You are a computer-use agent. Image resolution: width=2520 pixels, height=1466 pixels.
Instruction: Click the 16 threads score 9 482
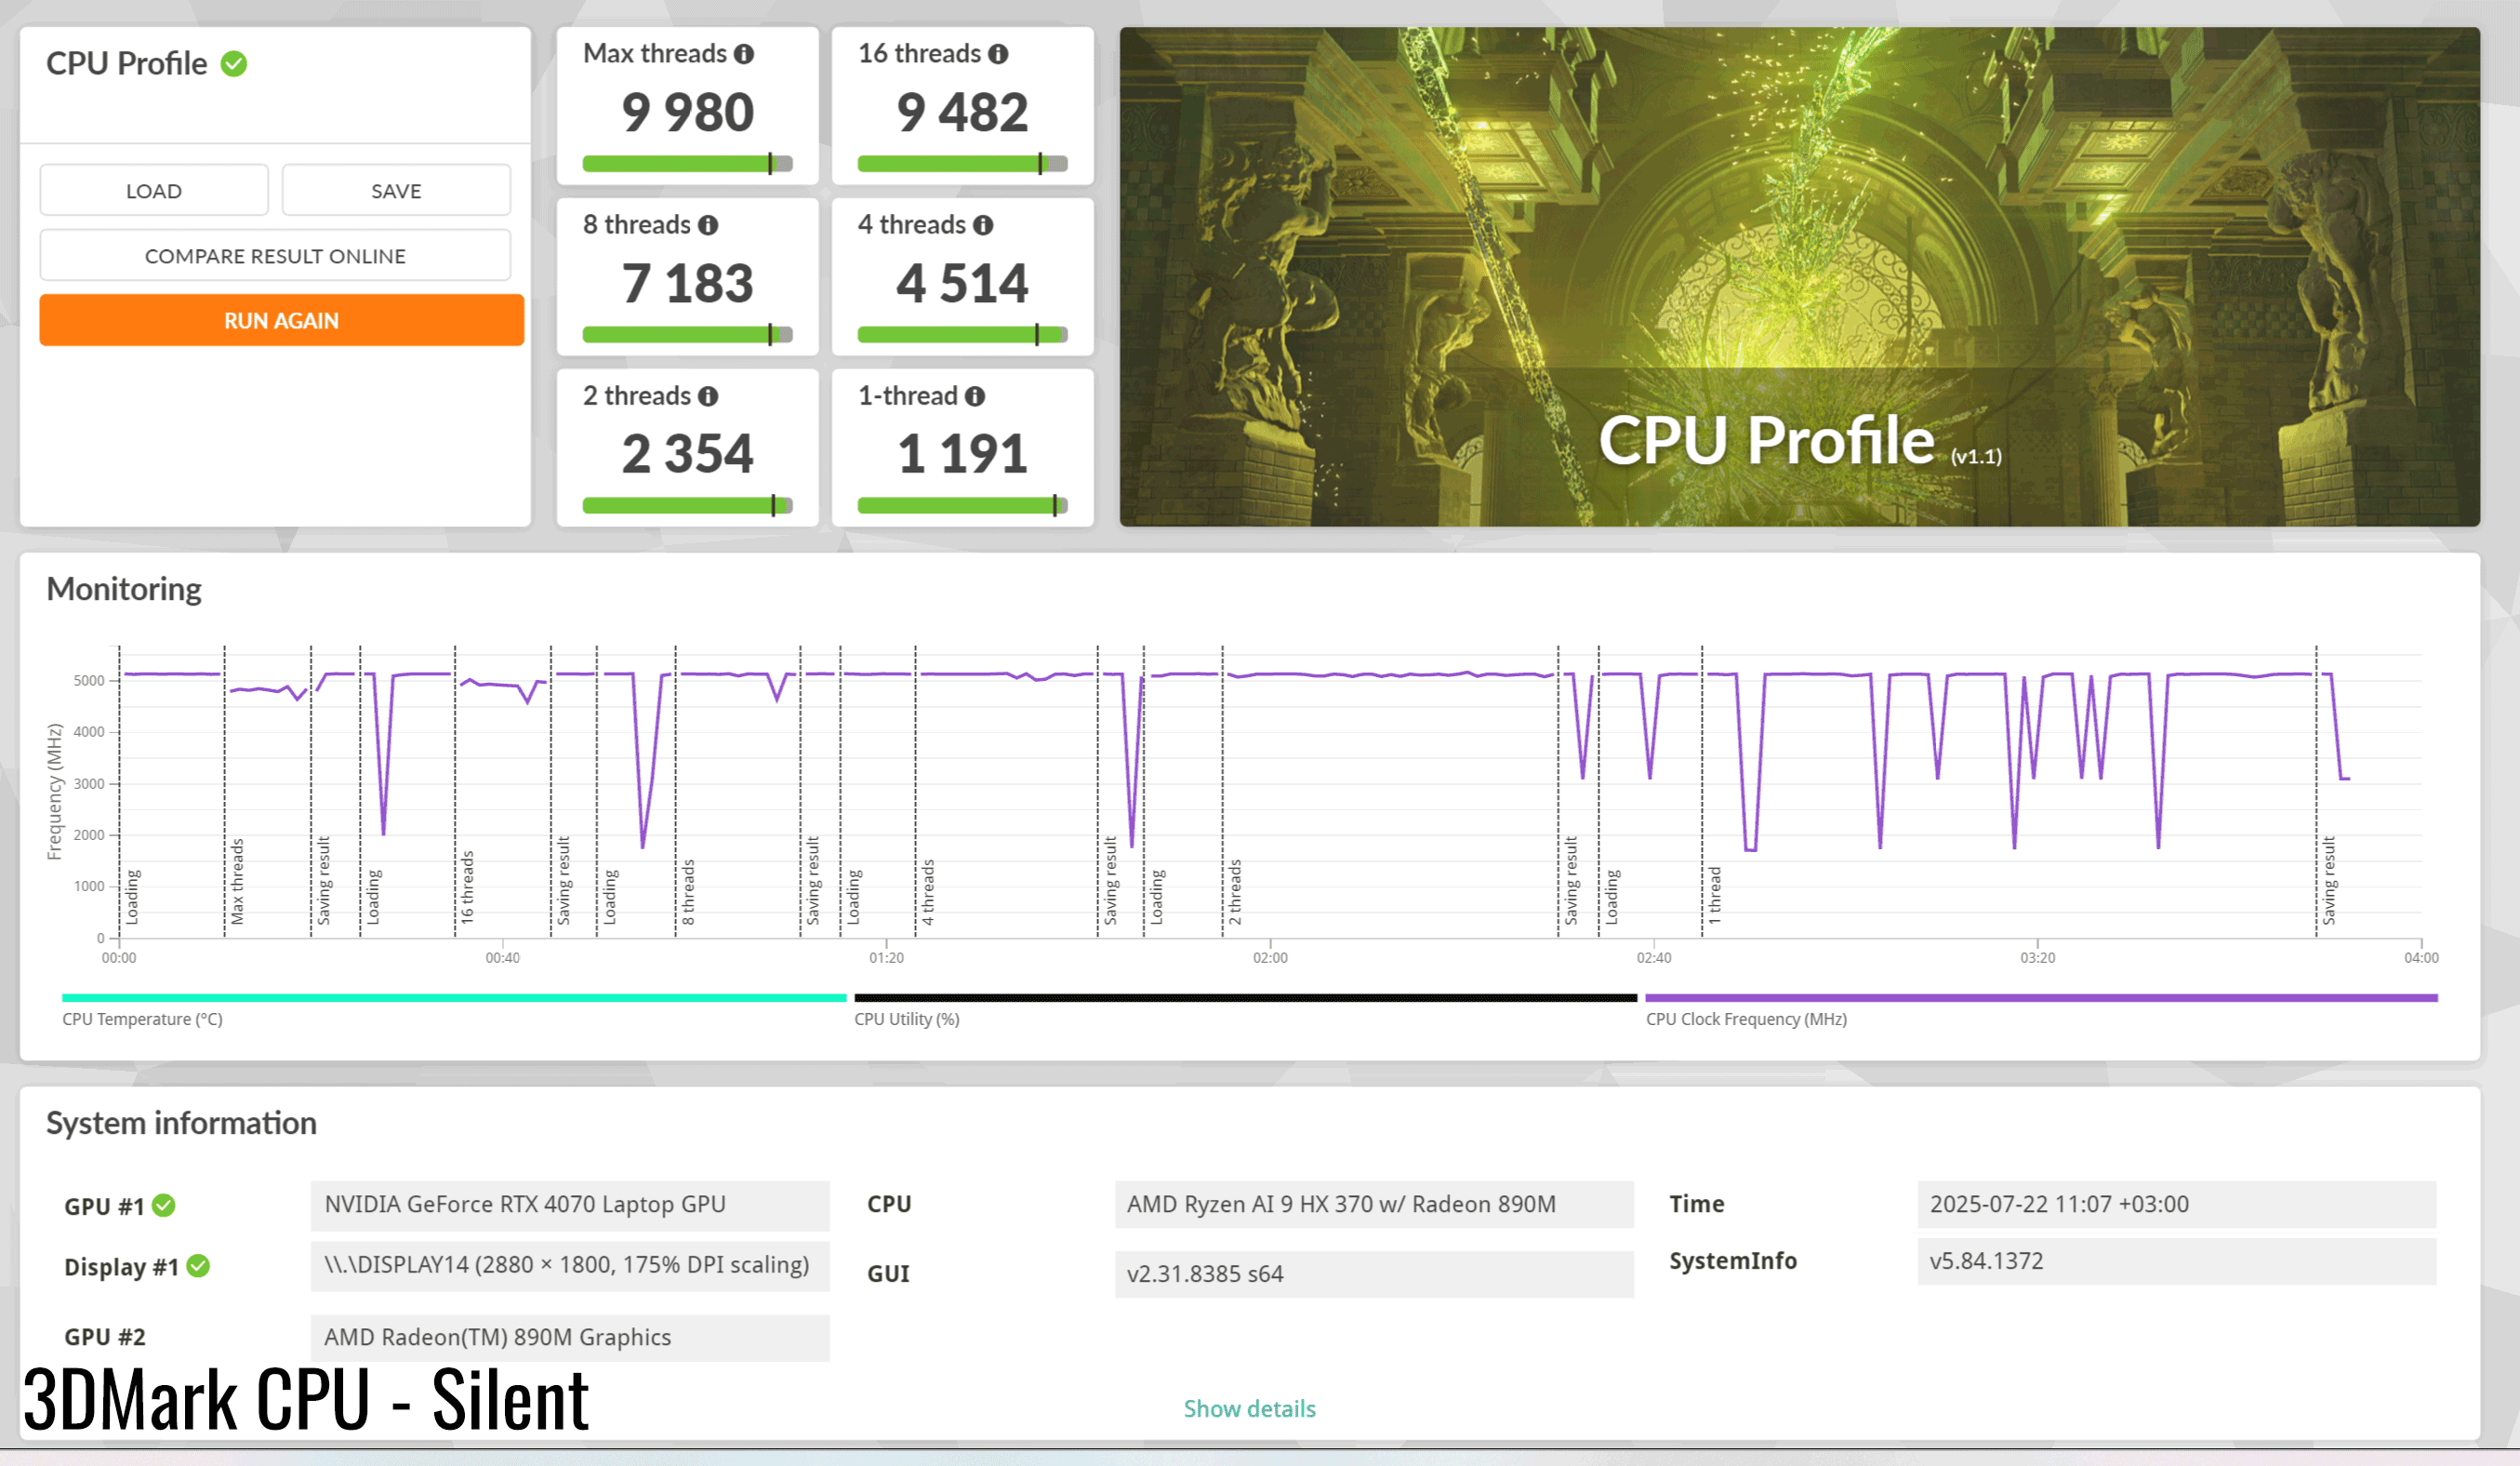point(962,111)
